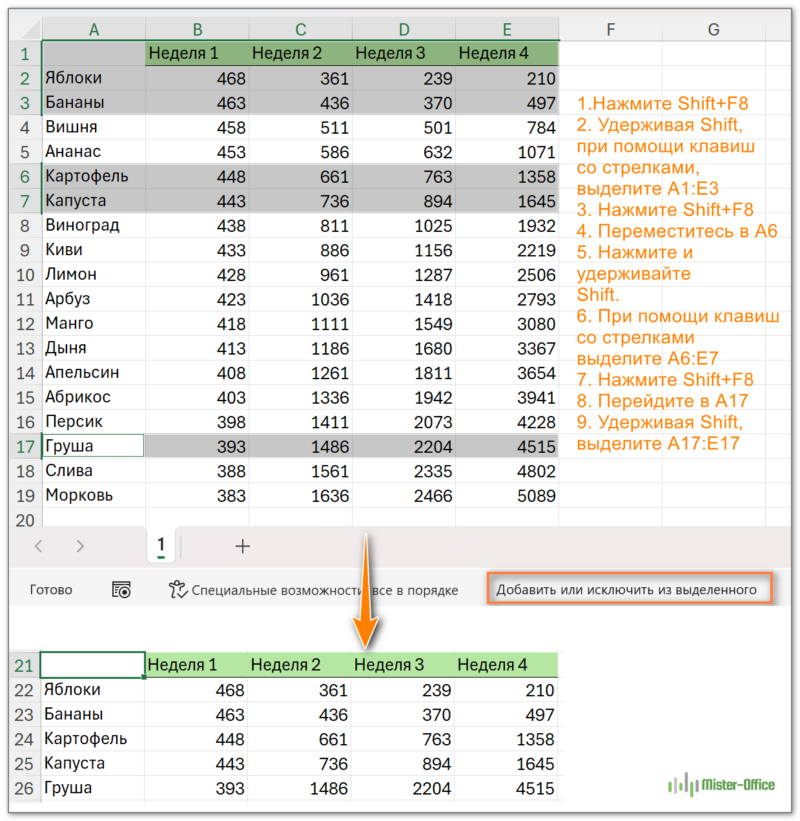800x821 pixels.
Task: Select cell E19 with value 5089
Action: pos(506,495)
